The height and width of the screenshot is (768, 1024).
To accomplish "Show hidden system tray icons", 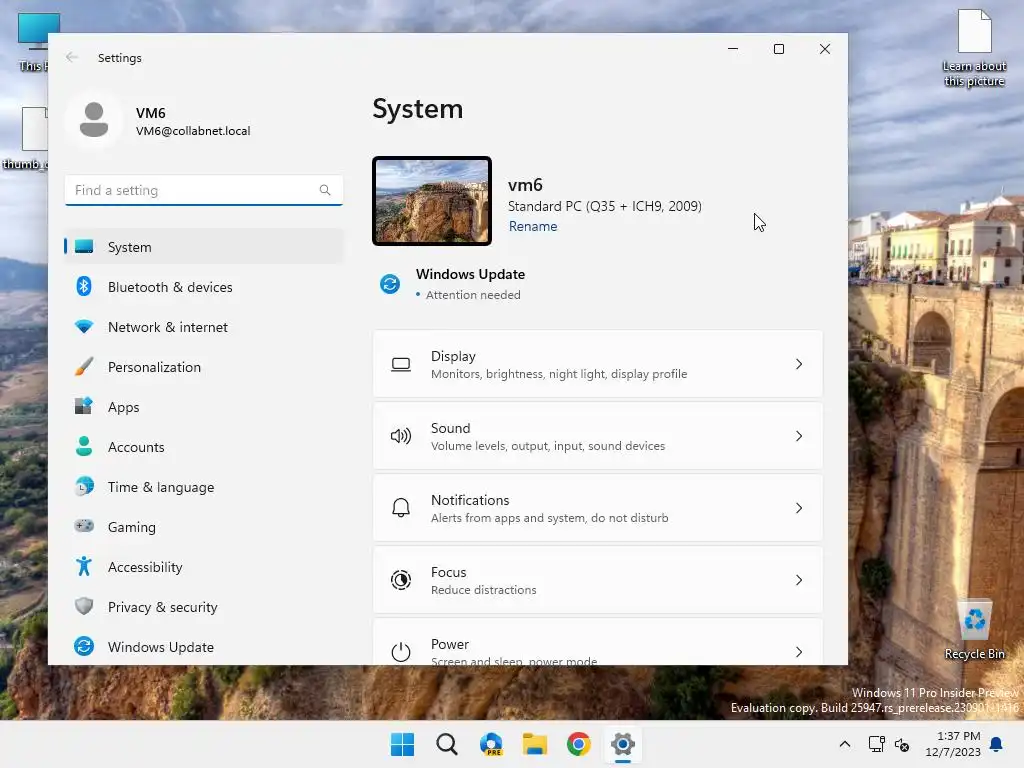I will click(844, 744).
